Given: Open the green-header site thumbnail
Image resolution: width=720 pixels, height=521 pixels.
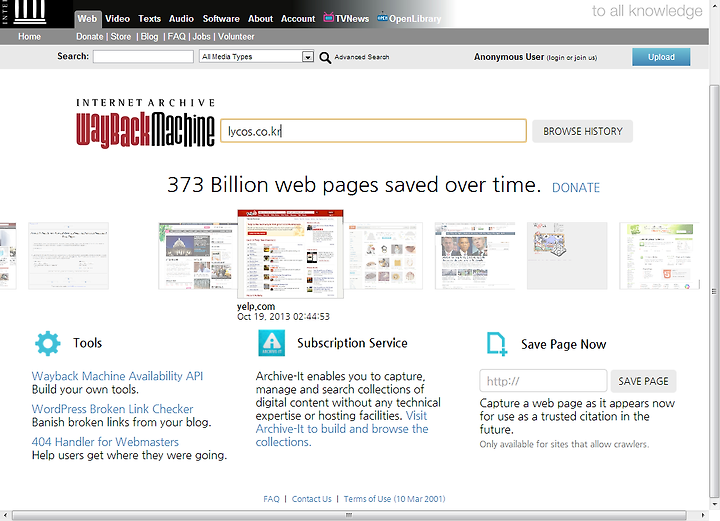Looking at the screenshot, I should pyautogui.click(x=659, y=256).
